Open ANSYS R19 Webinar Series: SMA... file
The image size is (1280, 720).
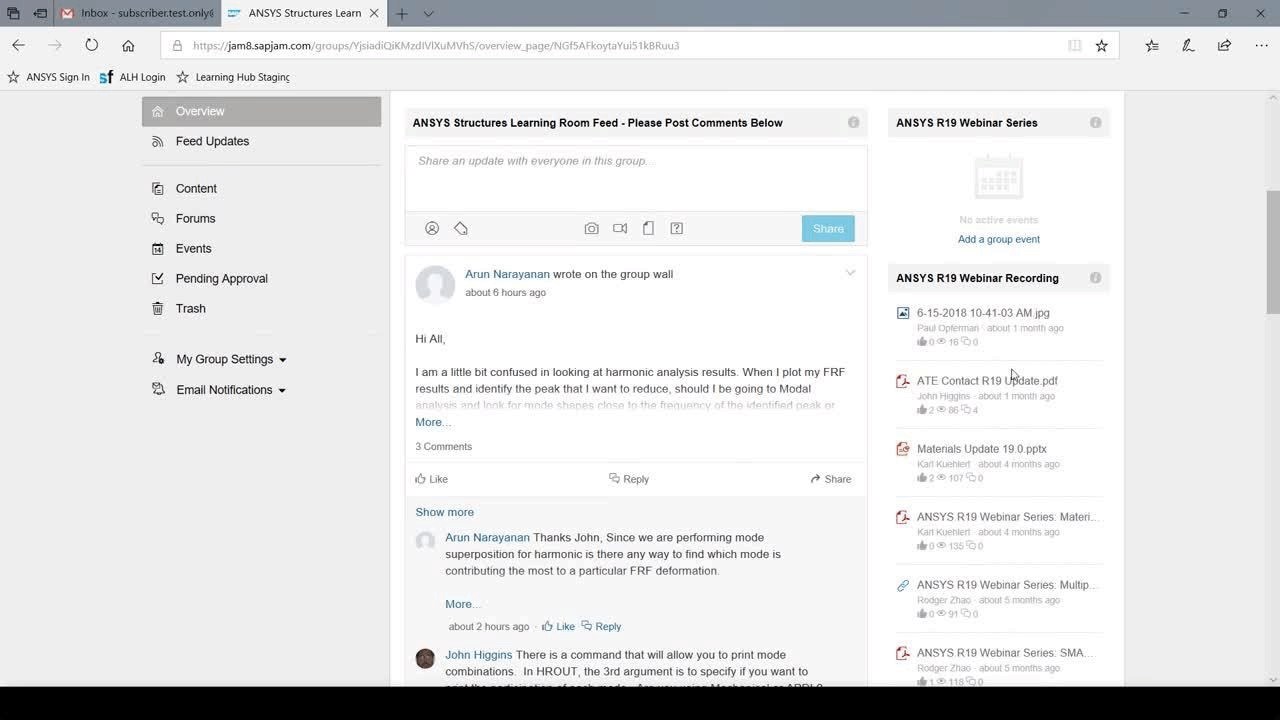coord(1005,653)
